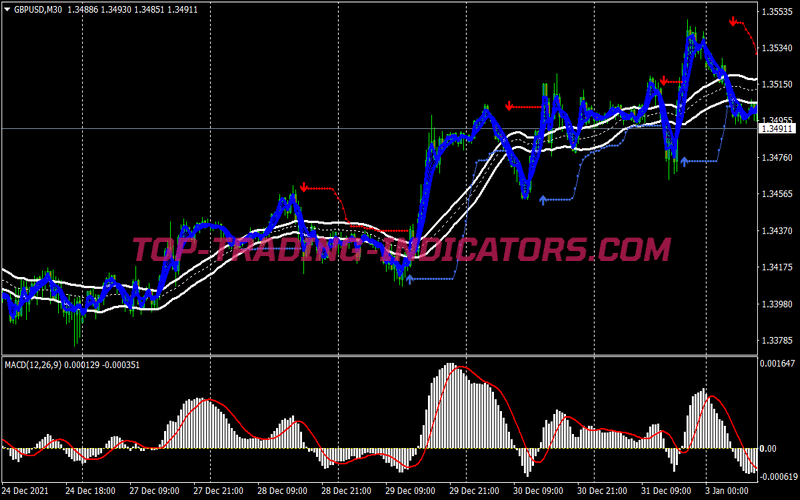Click the 1.35340 price axis label

pos(776,47)
